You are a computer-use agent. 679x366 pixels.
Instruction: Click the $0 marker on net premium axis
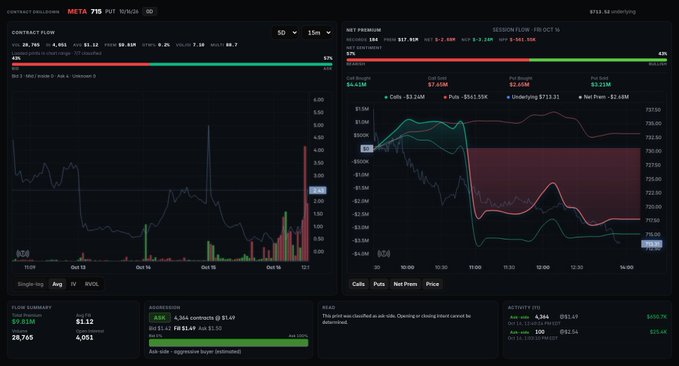click(366, 149)
